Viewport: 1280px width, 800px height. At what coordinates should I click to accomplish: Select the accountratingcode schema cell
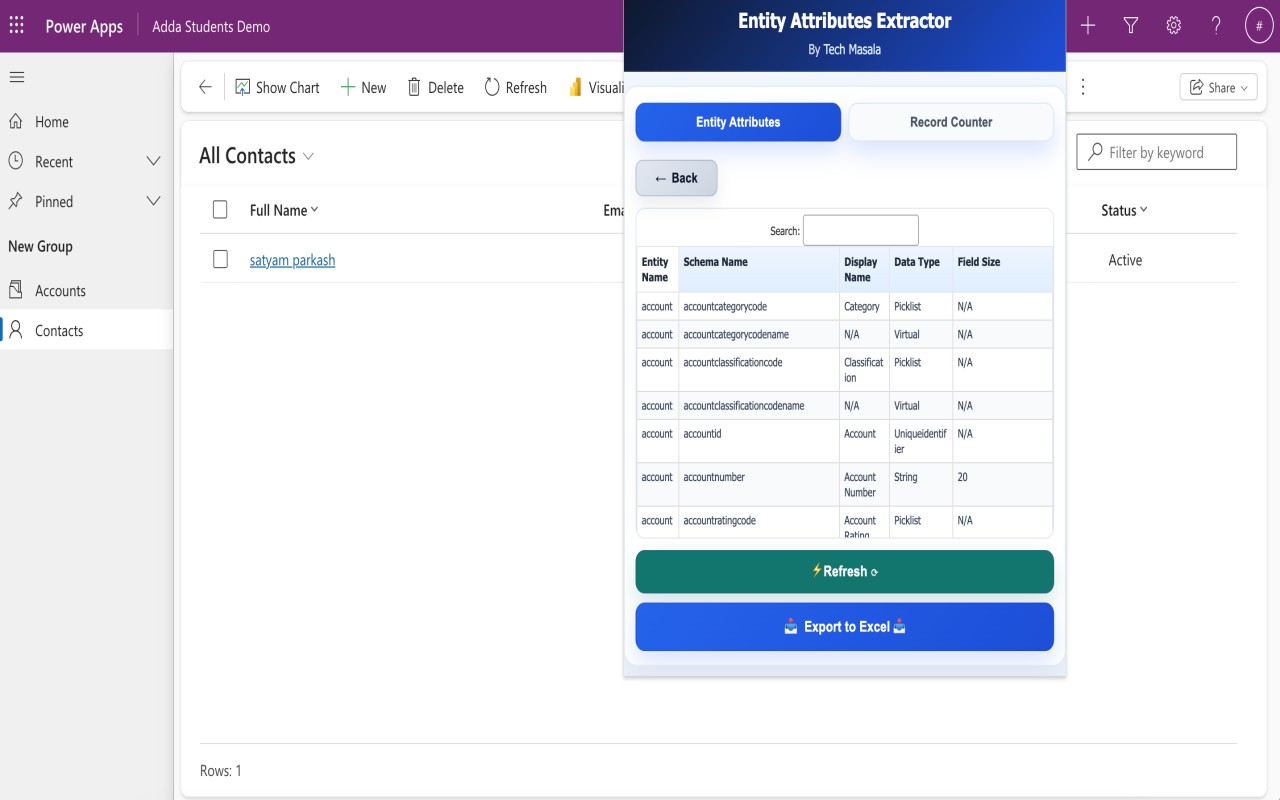[759, 522]
